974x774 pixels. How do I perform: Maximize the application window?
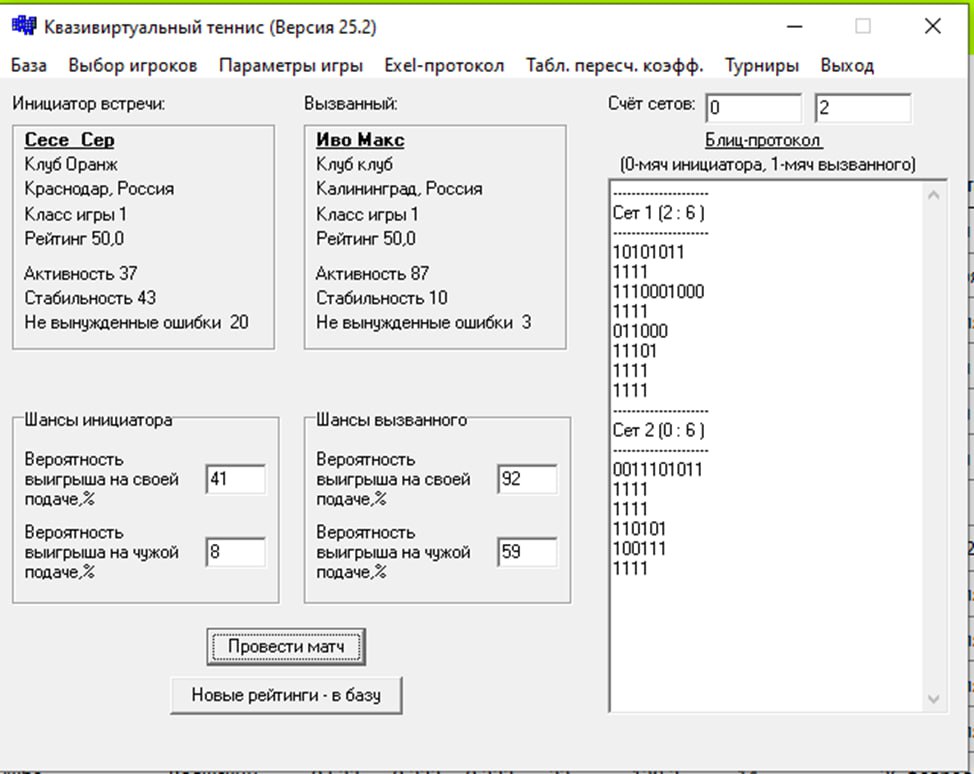pos(862,27)
